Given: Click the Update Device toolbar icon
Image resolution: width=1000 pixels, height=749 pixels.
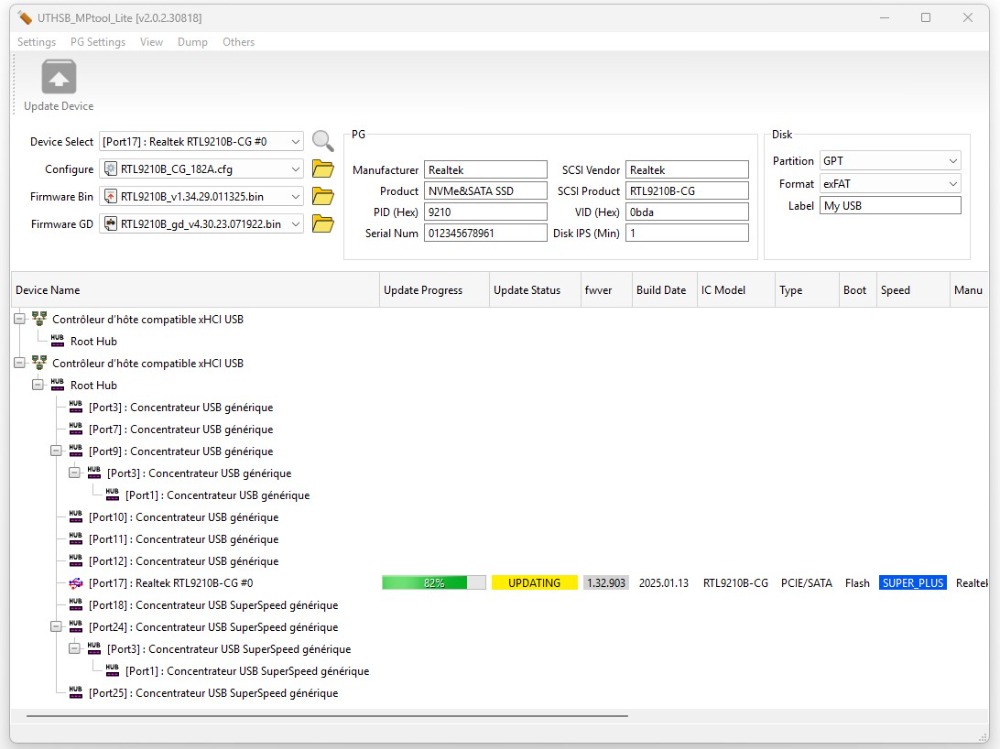Looking at the screenshot, I should coord(59,79).
